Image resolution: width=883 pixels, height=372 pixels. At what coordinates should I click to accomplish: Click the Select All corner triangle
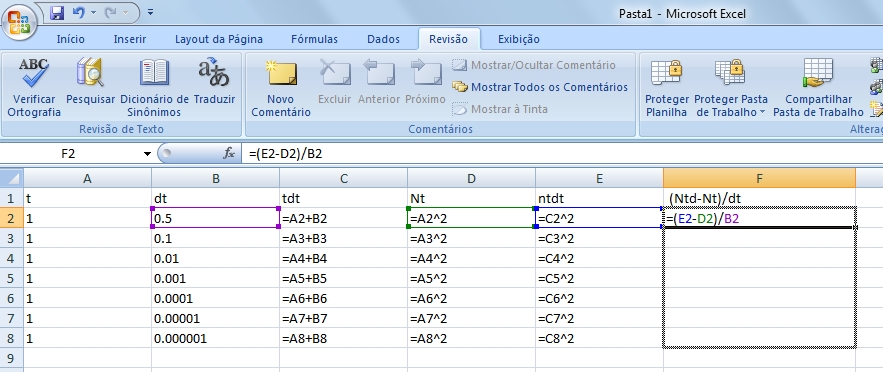pos(11,178)
